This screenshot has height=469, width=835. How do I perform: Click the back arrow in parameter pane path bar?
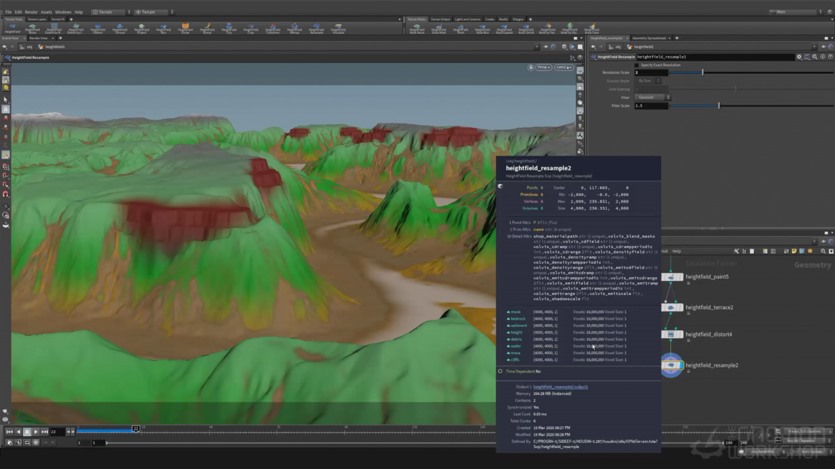click(593, 47)
